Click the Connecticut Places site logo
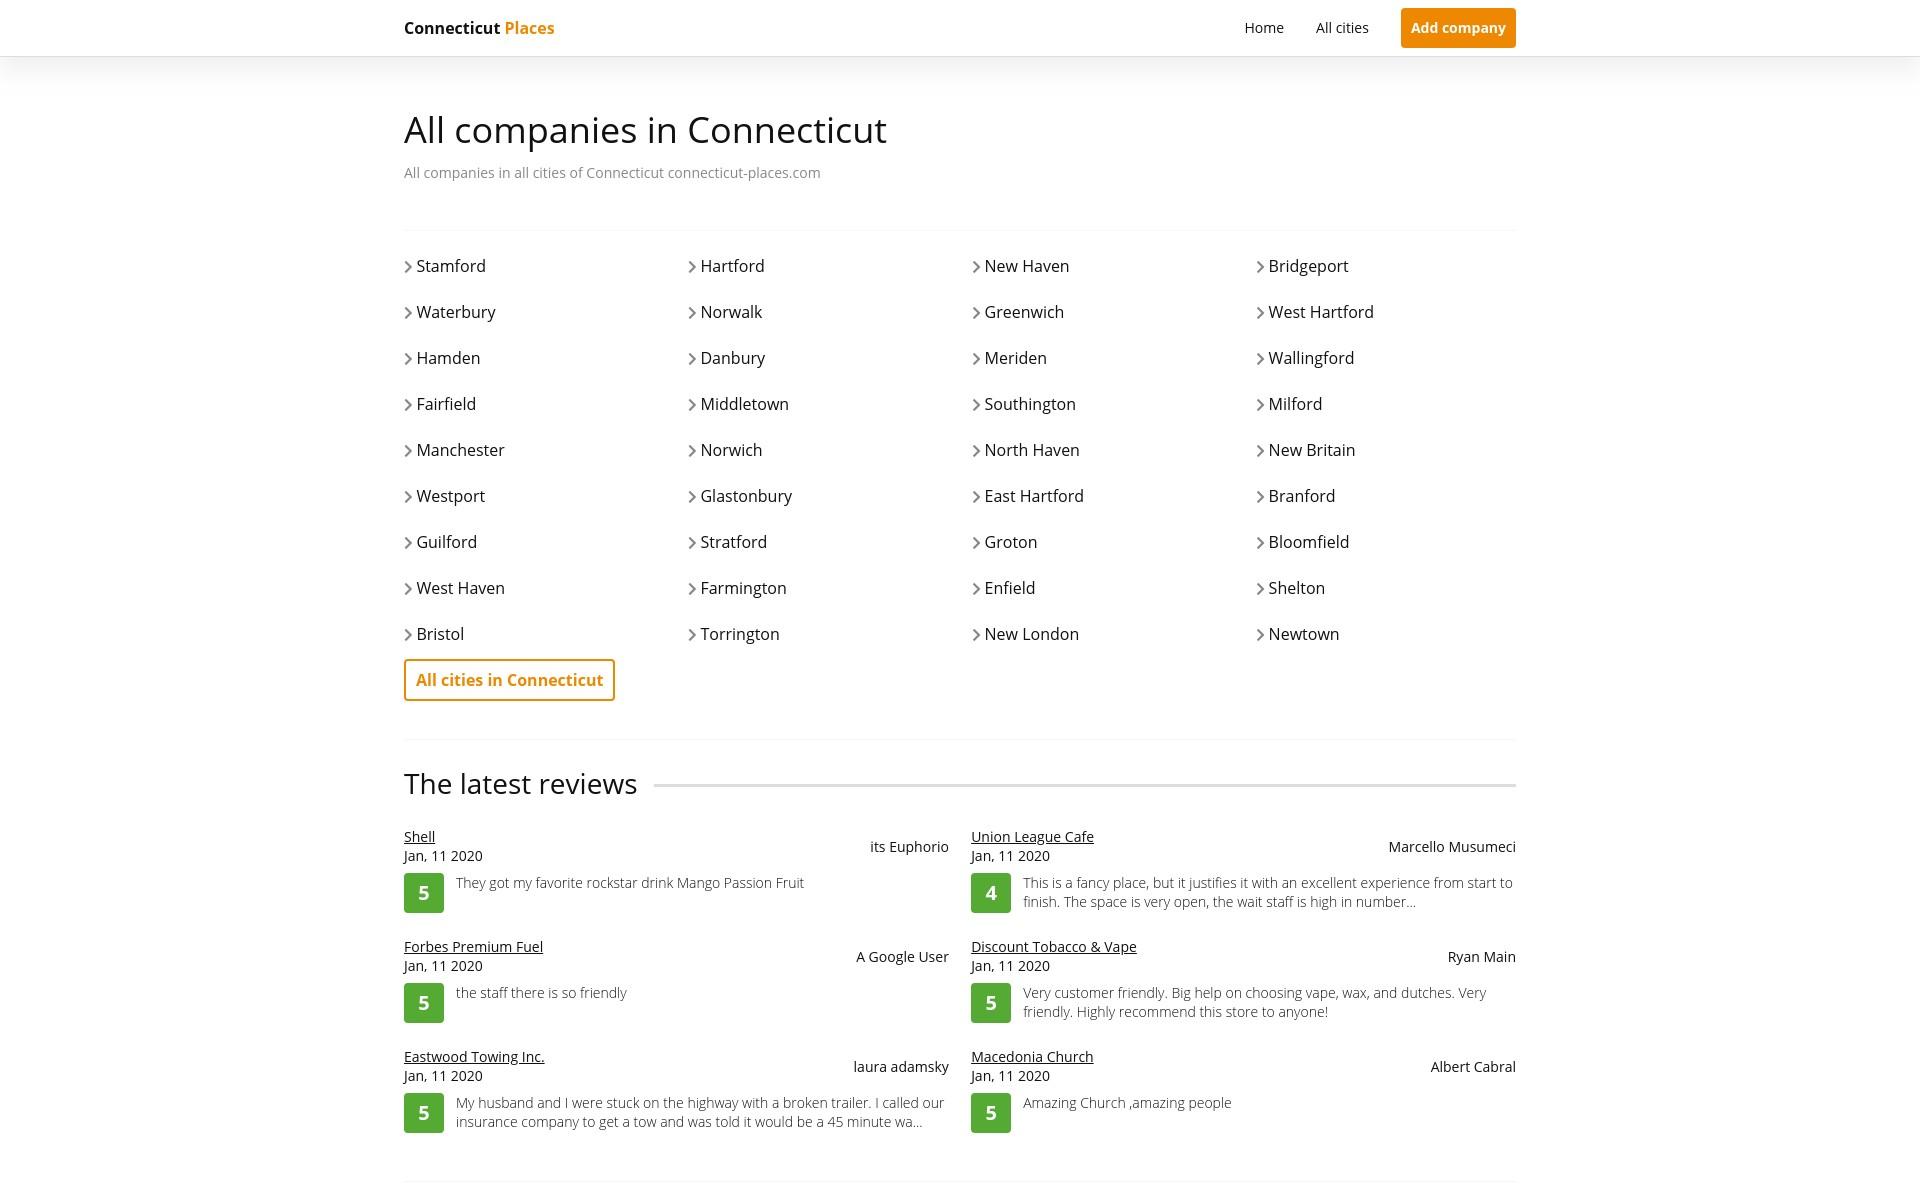Viewport: 1920px width, 1200px height. [x=479, y=28]
